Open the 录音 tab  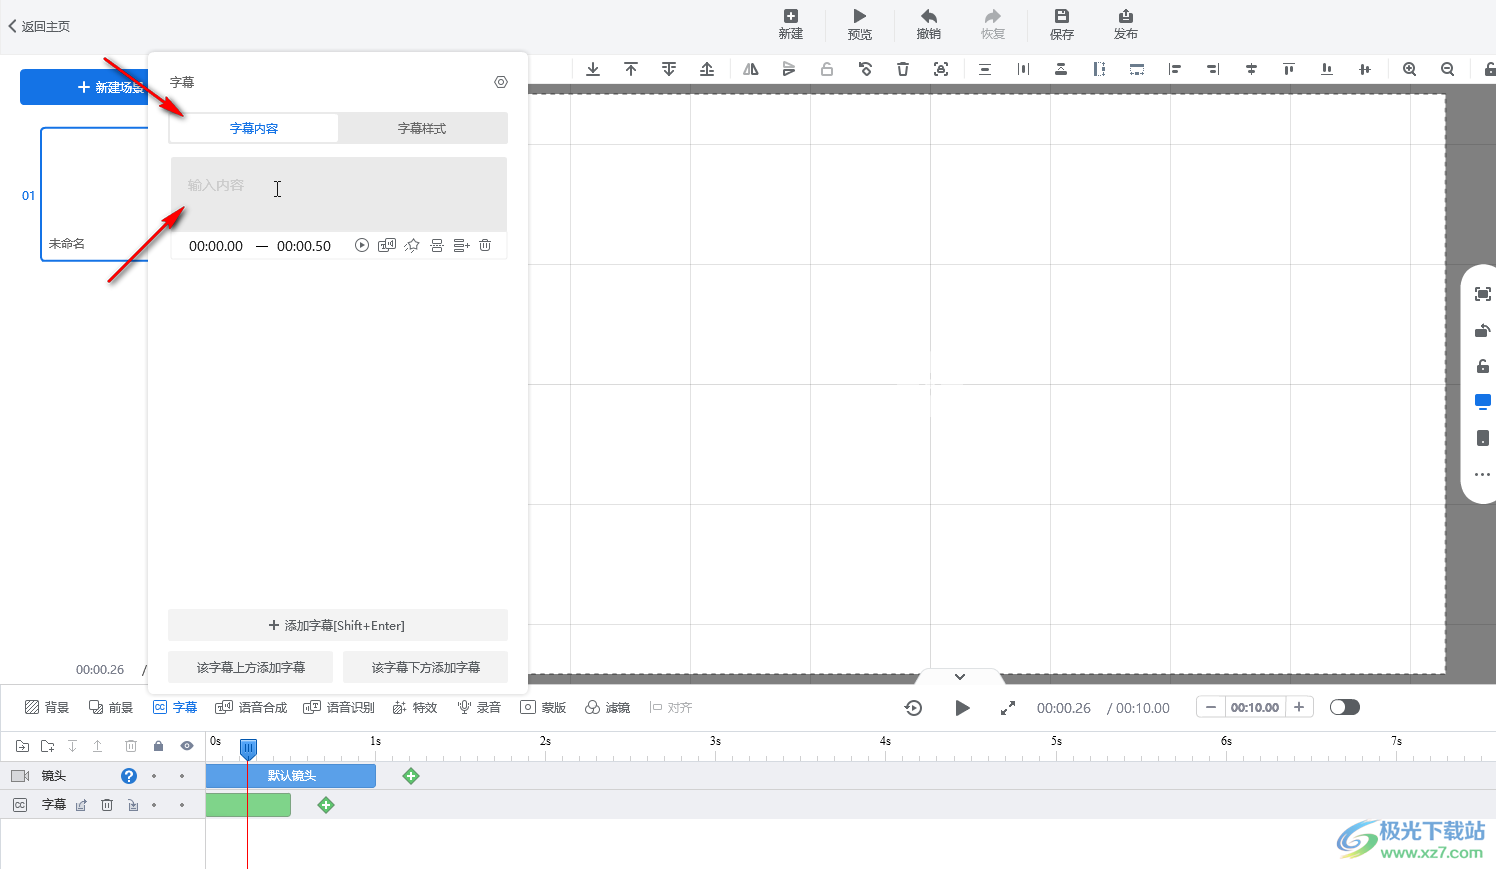[479, 707]
